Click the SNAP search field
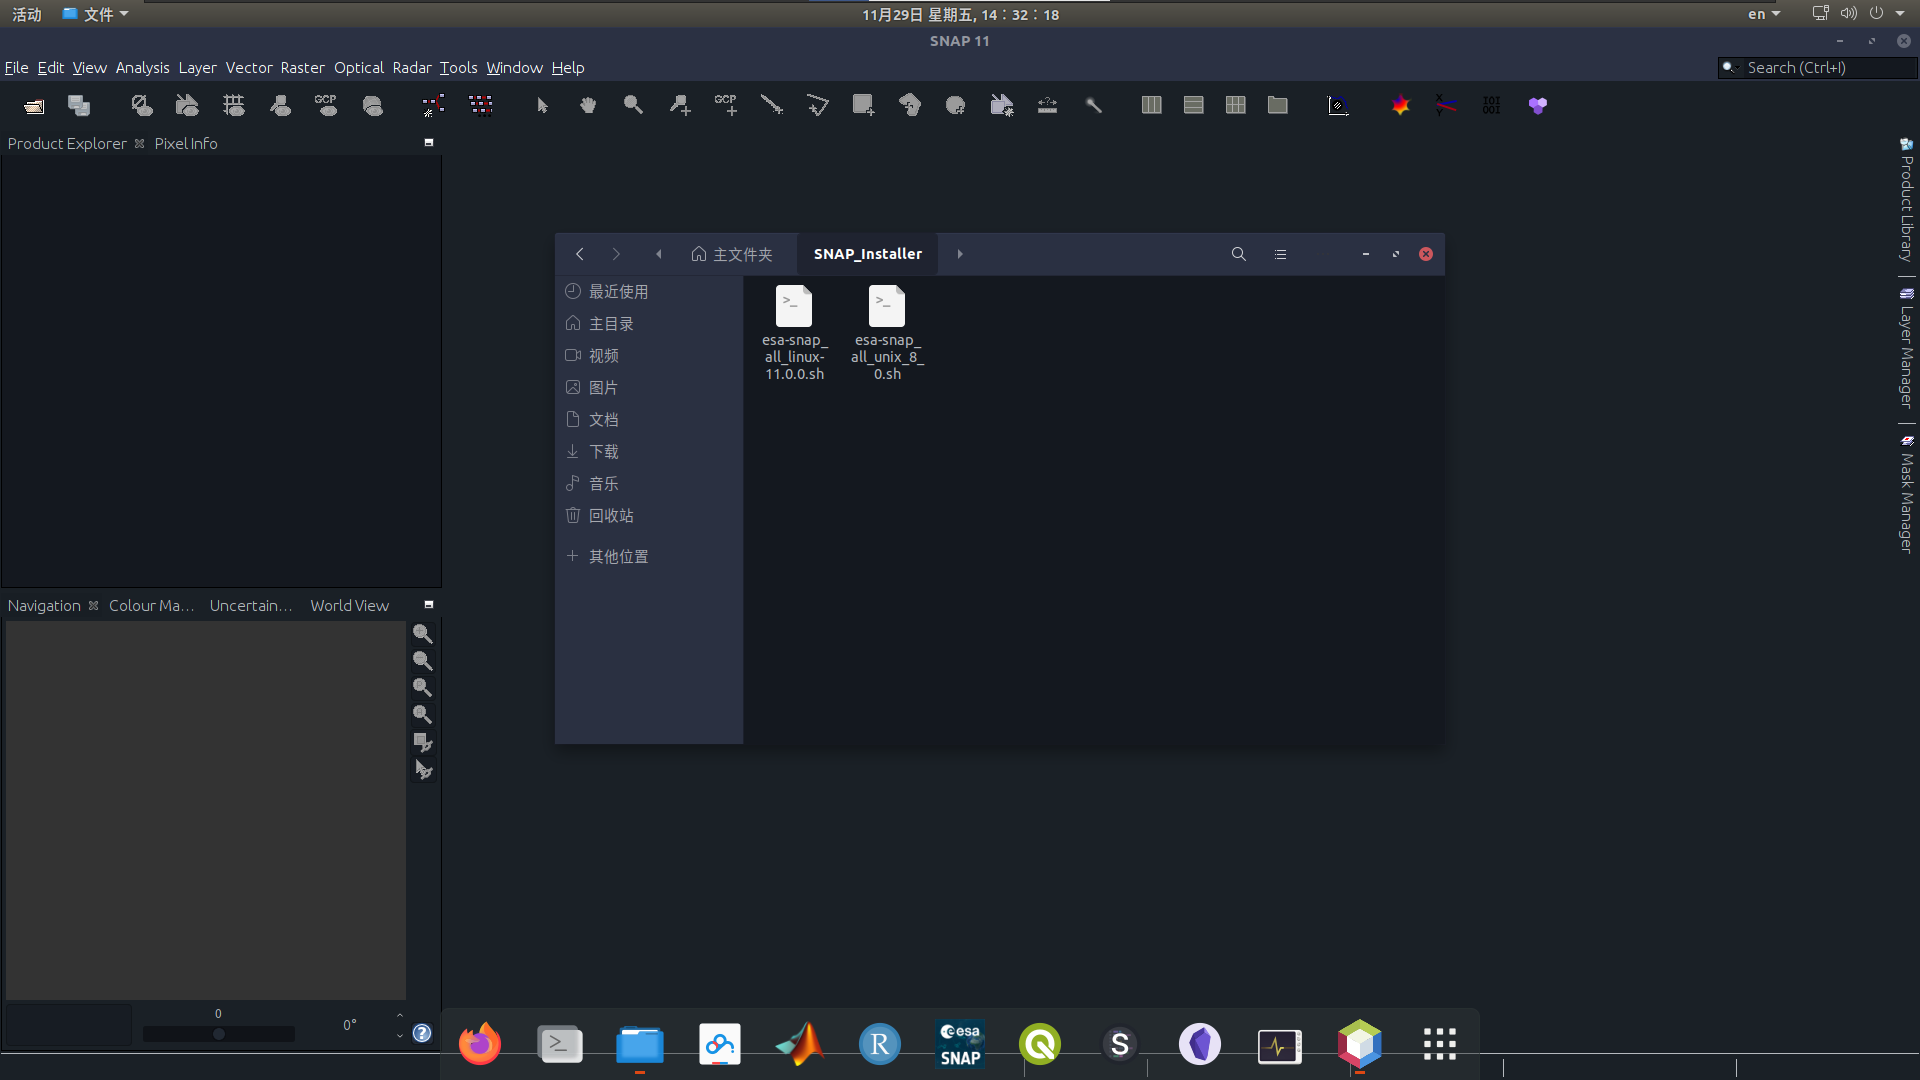The image size is (1920, 1080). pyautogui.click(x=1817, y=68)
